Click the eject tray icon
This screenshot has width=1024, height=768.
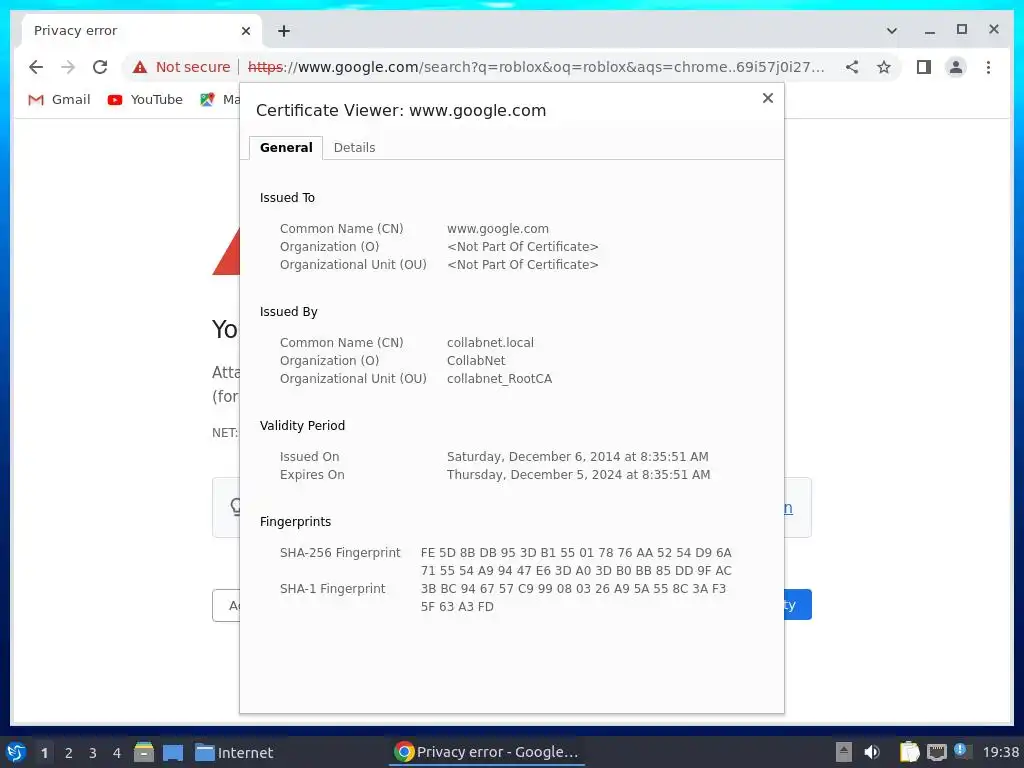click(x=843, y=752)
